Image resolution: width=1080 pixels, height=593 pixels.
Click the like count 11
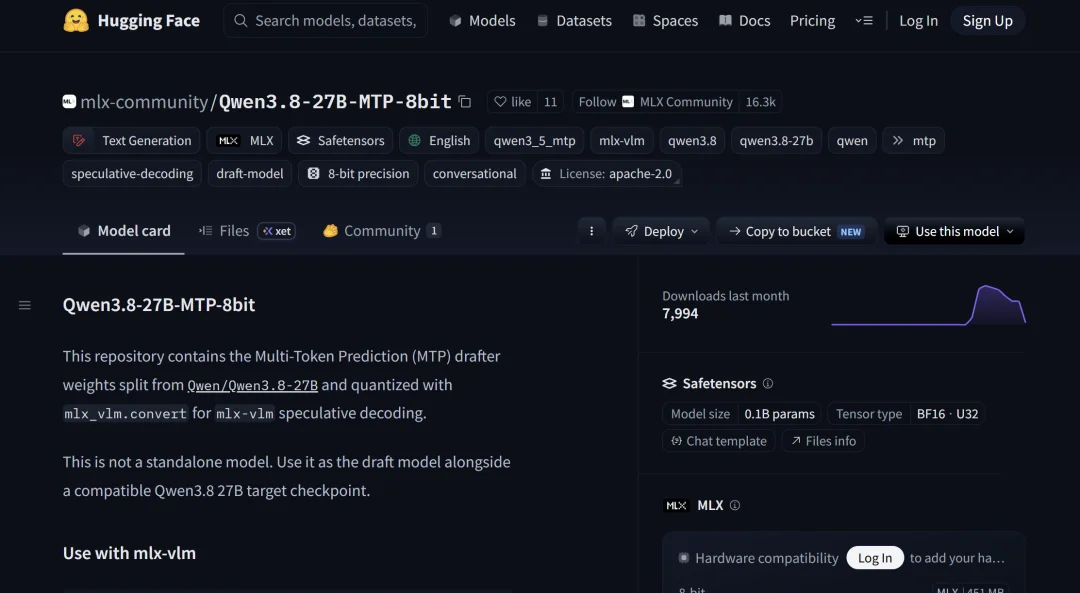(550, 102)
